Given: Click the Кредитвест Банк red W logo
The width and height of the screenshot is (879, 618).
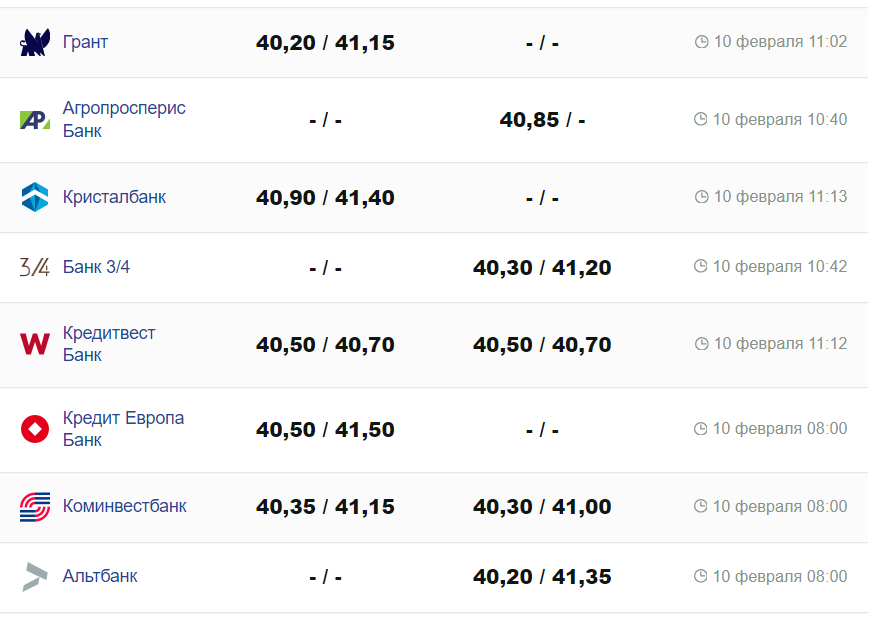Looking at the screenshot, I should (35, 344).
